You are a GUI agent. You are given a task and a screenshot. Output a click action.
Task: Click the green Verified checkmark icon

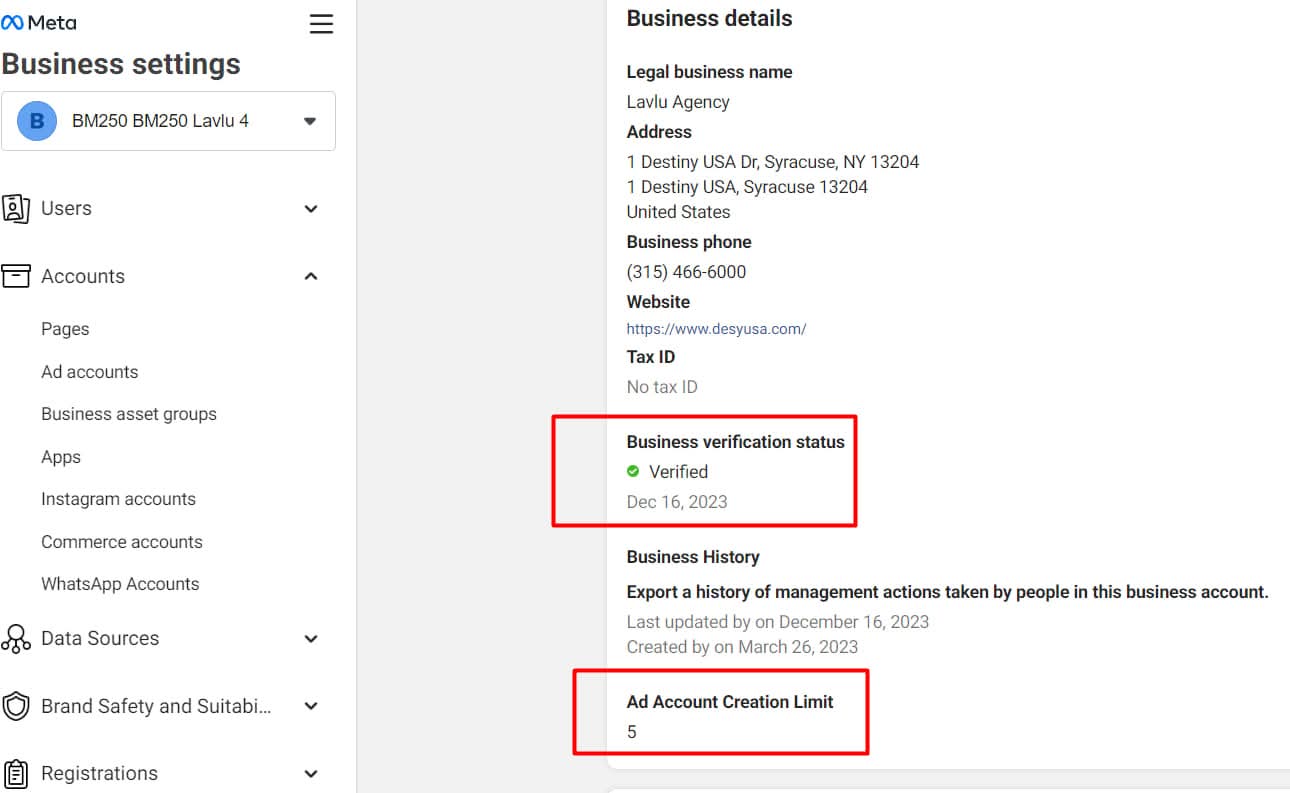pos(633,471)
